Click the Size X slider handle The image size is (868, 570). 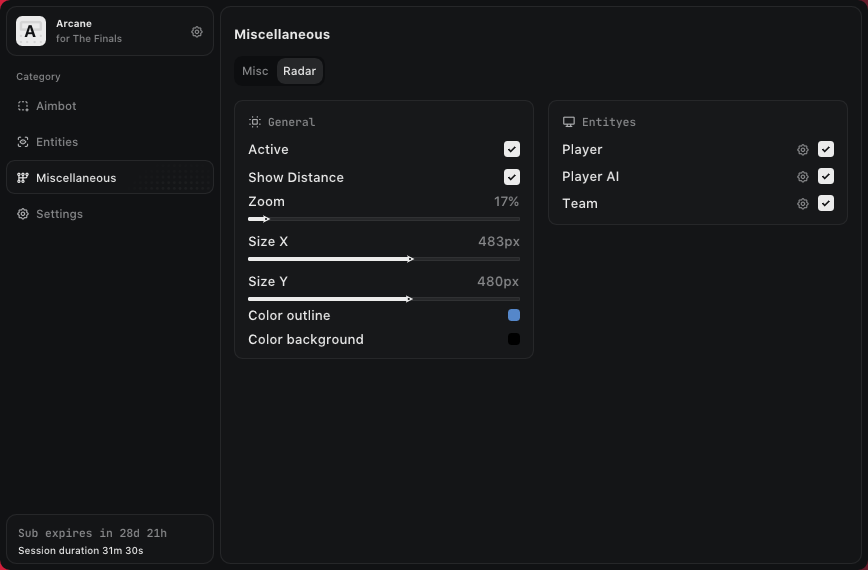pyautogui.click(x=410, y=259)
